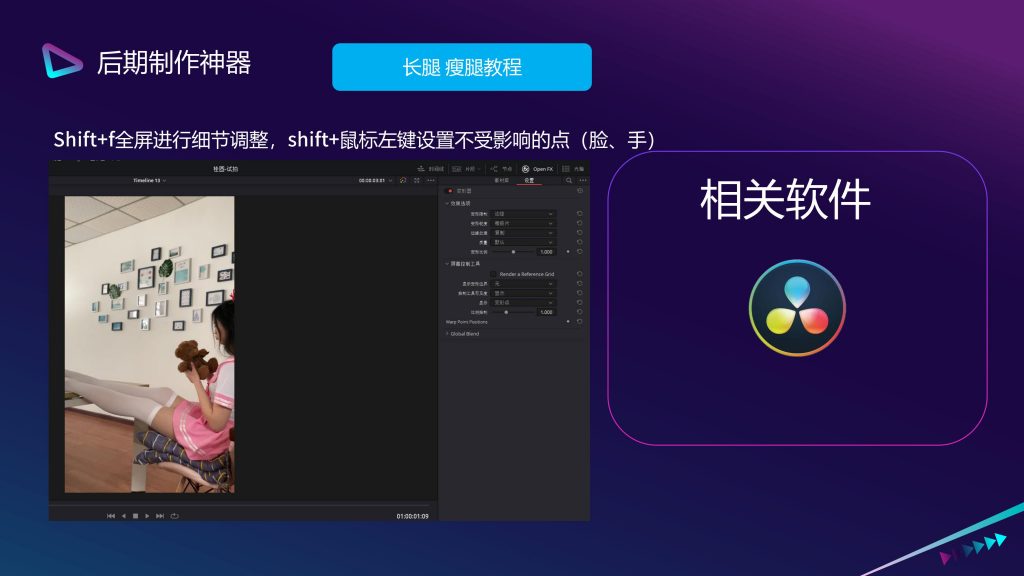Reset the 边缘 dropdown row
This screenshot has height=576, width=1024.
pos(580,214)
